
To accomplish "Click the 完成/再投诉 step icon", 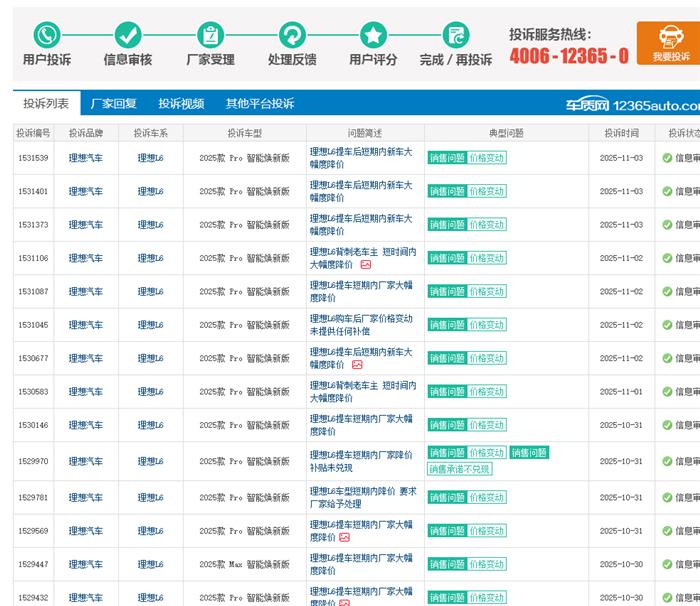I will click(x=456, y=35).
